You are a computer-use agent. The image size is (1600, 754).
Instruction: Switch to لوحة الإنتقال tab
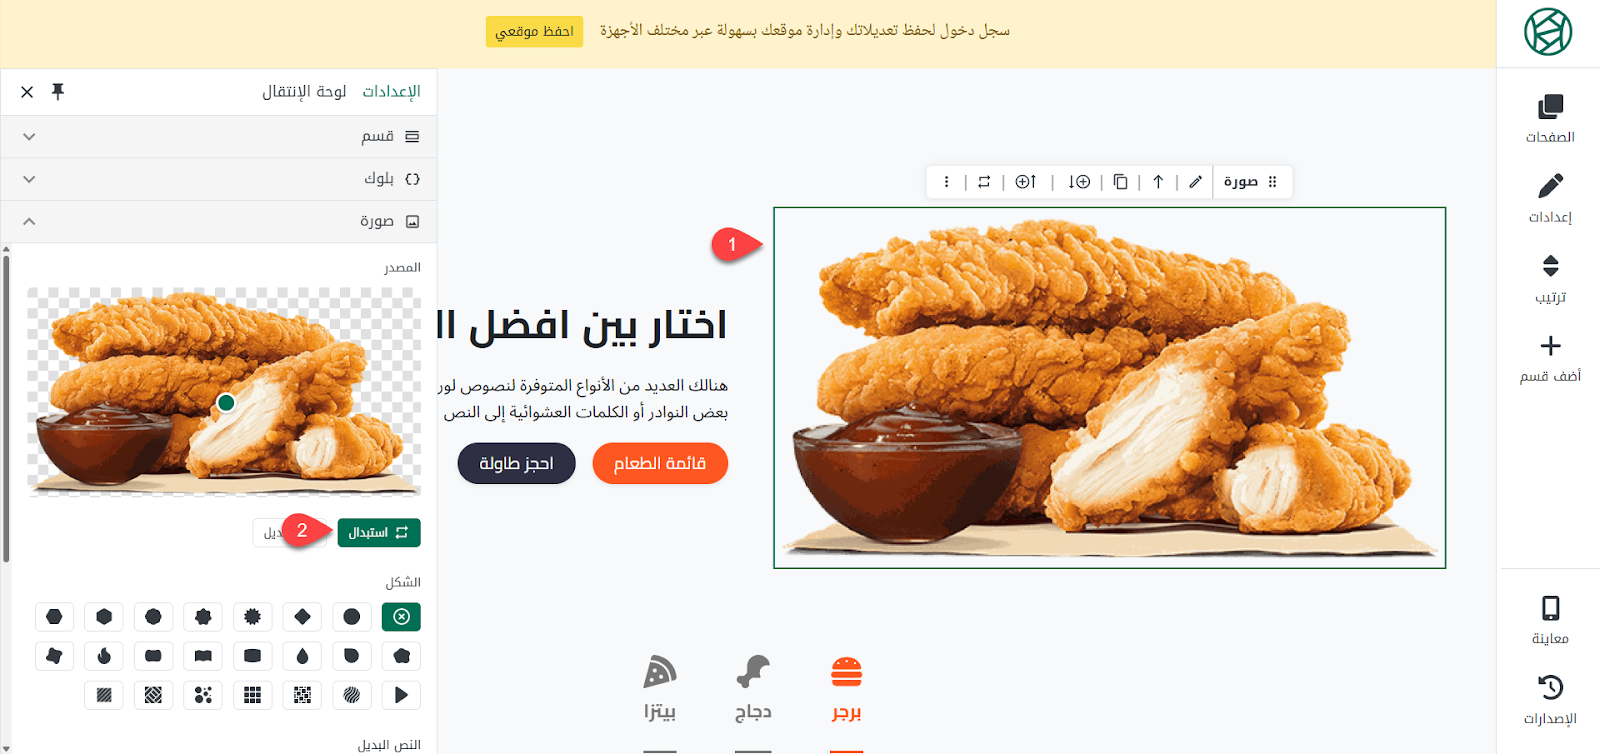(304, 92)
